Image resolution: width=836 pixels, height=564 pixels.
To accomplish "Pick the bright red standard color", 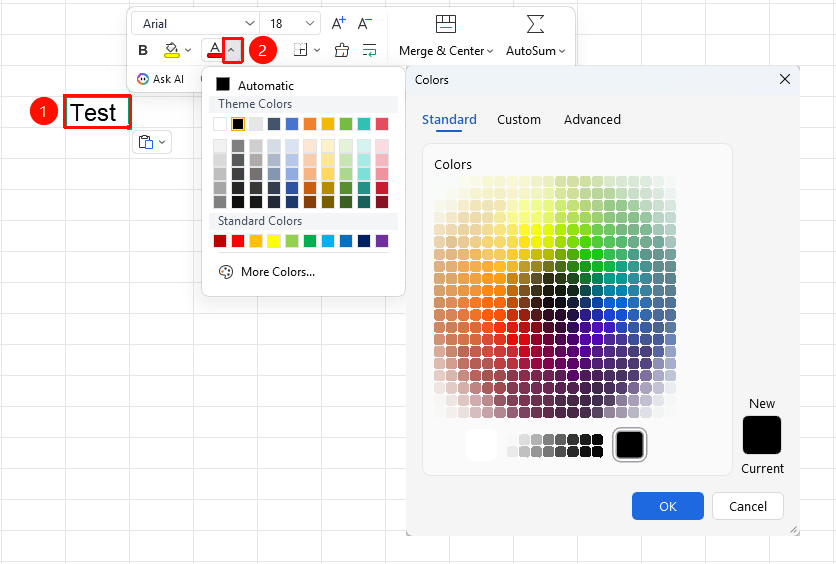I will coord(238,241).
